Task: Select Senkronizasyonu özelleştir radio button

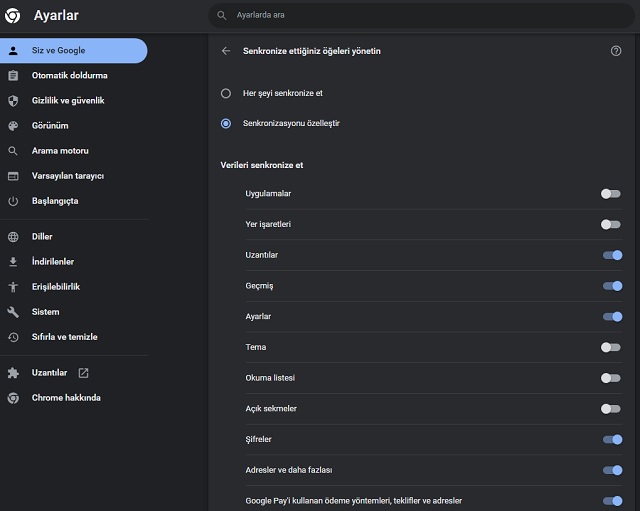Action: click(x=226, y=123)
